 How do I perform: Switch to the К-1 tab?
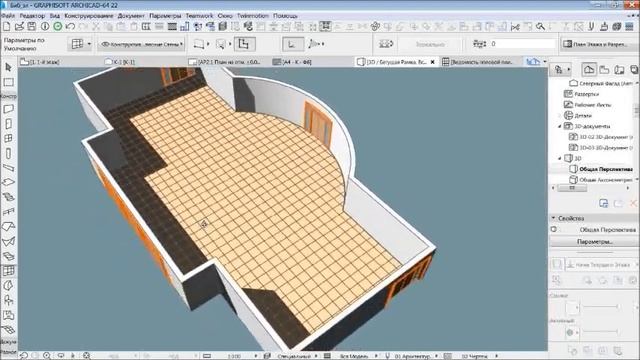pyautogui.click(x=120, y=62)
